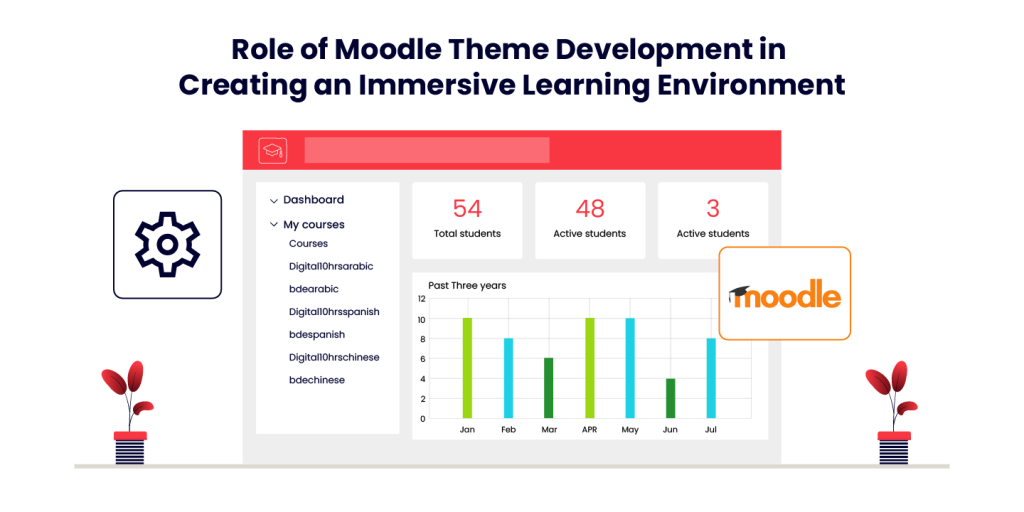Click the Feb bar in chart

click(508, 378)
